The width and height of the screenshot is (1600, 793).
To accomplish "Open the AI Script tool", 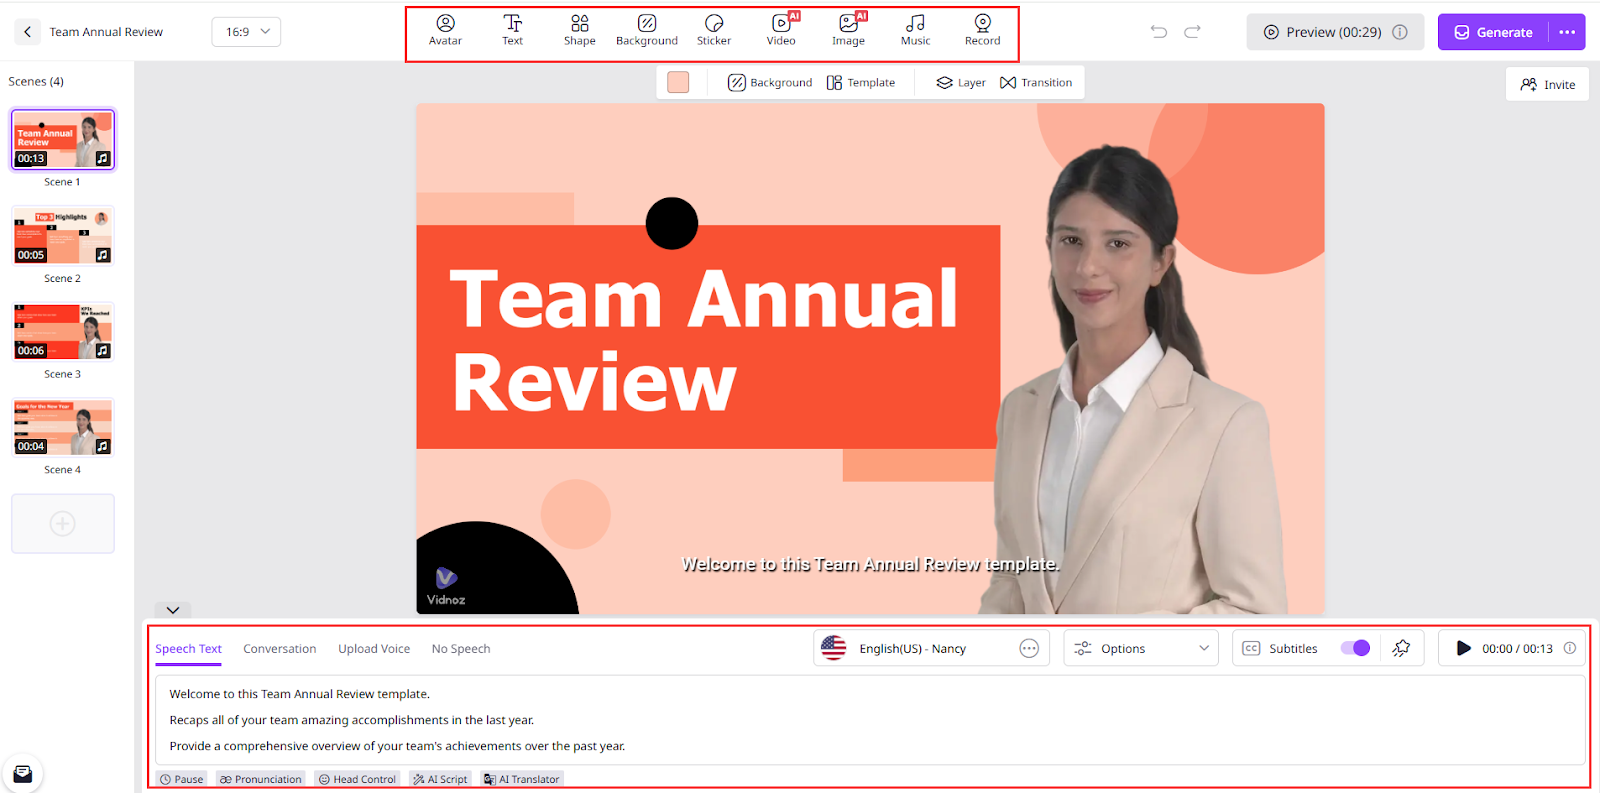I will [440, 779].
